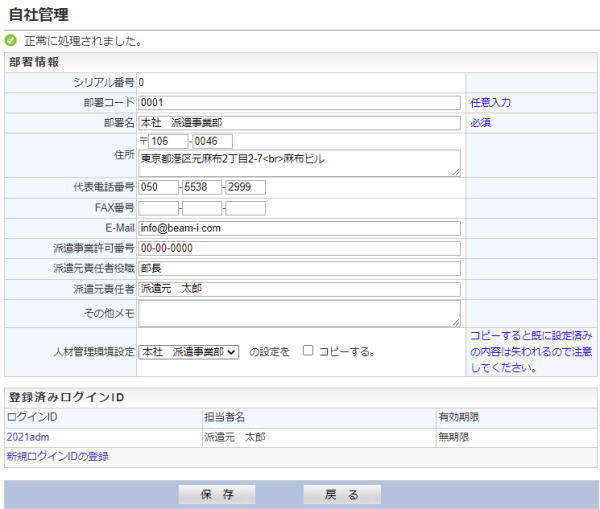This screenshot has height=509, width=600.
Task: Open the 人材管理環境設定 dropdown
Action: pos(189,352)
